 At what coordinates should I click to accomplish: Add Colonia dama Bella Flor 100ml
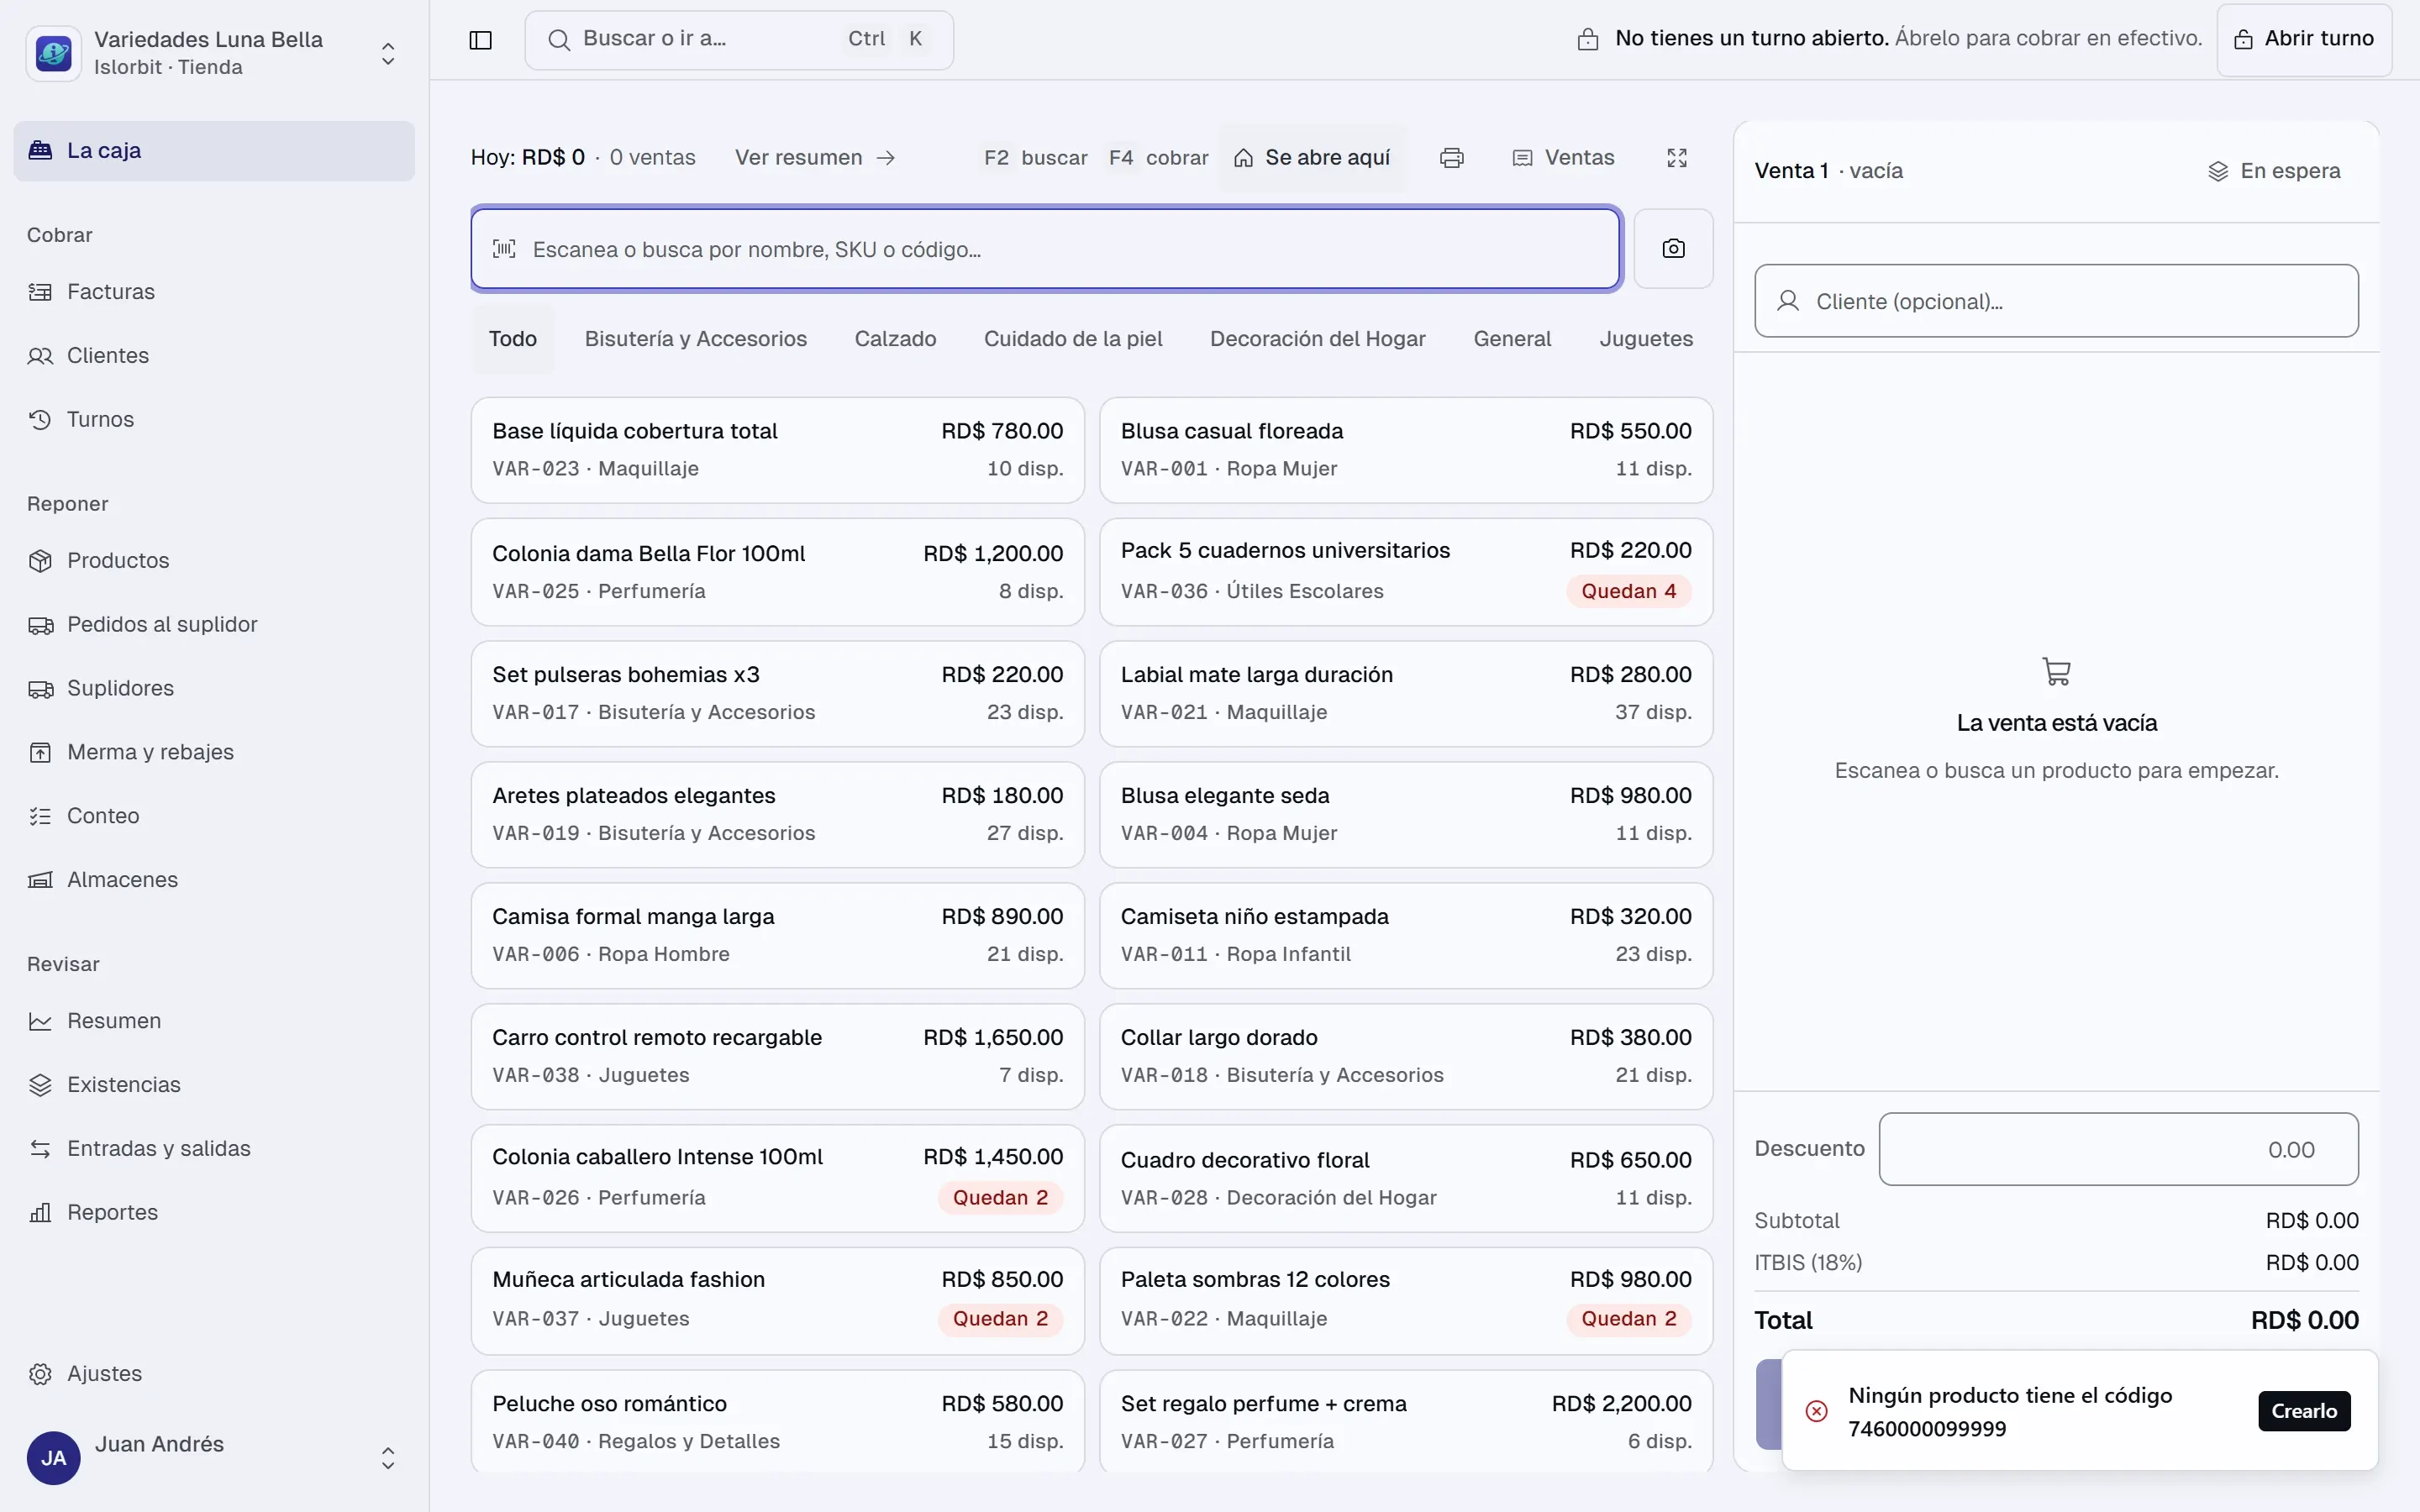(778, 572)
